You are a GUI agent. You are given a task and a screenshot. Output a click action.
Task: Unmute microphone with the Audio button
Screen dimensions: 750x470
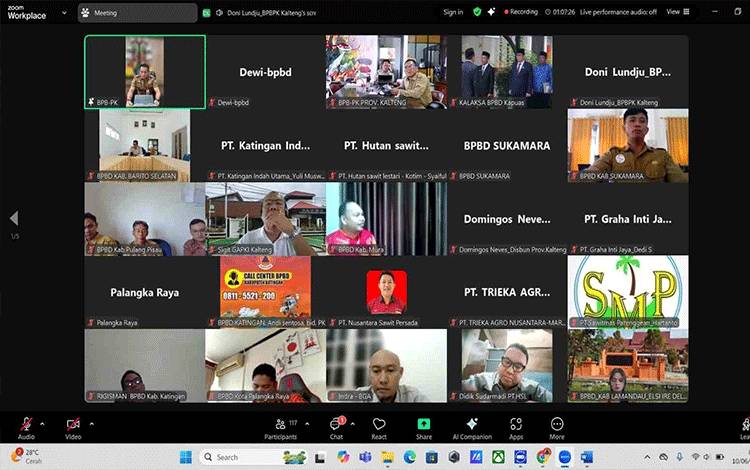tap(26, 427)
